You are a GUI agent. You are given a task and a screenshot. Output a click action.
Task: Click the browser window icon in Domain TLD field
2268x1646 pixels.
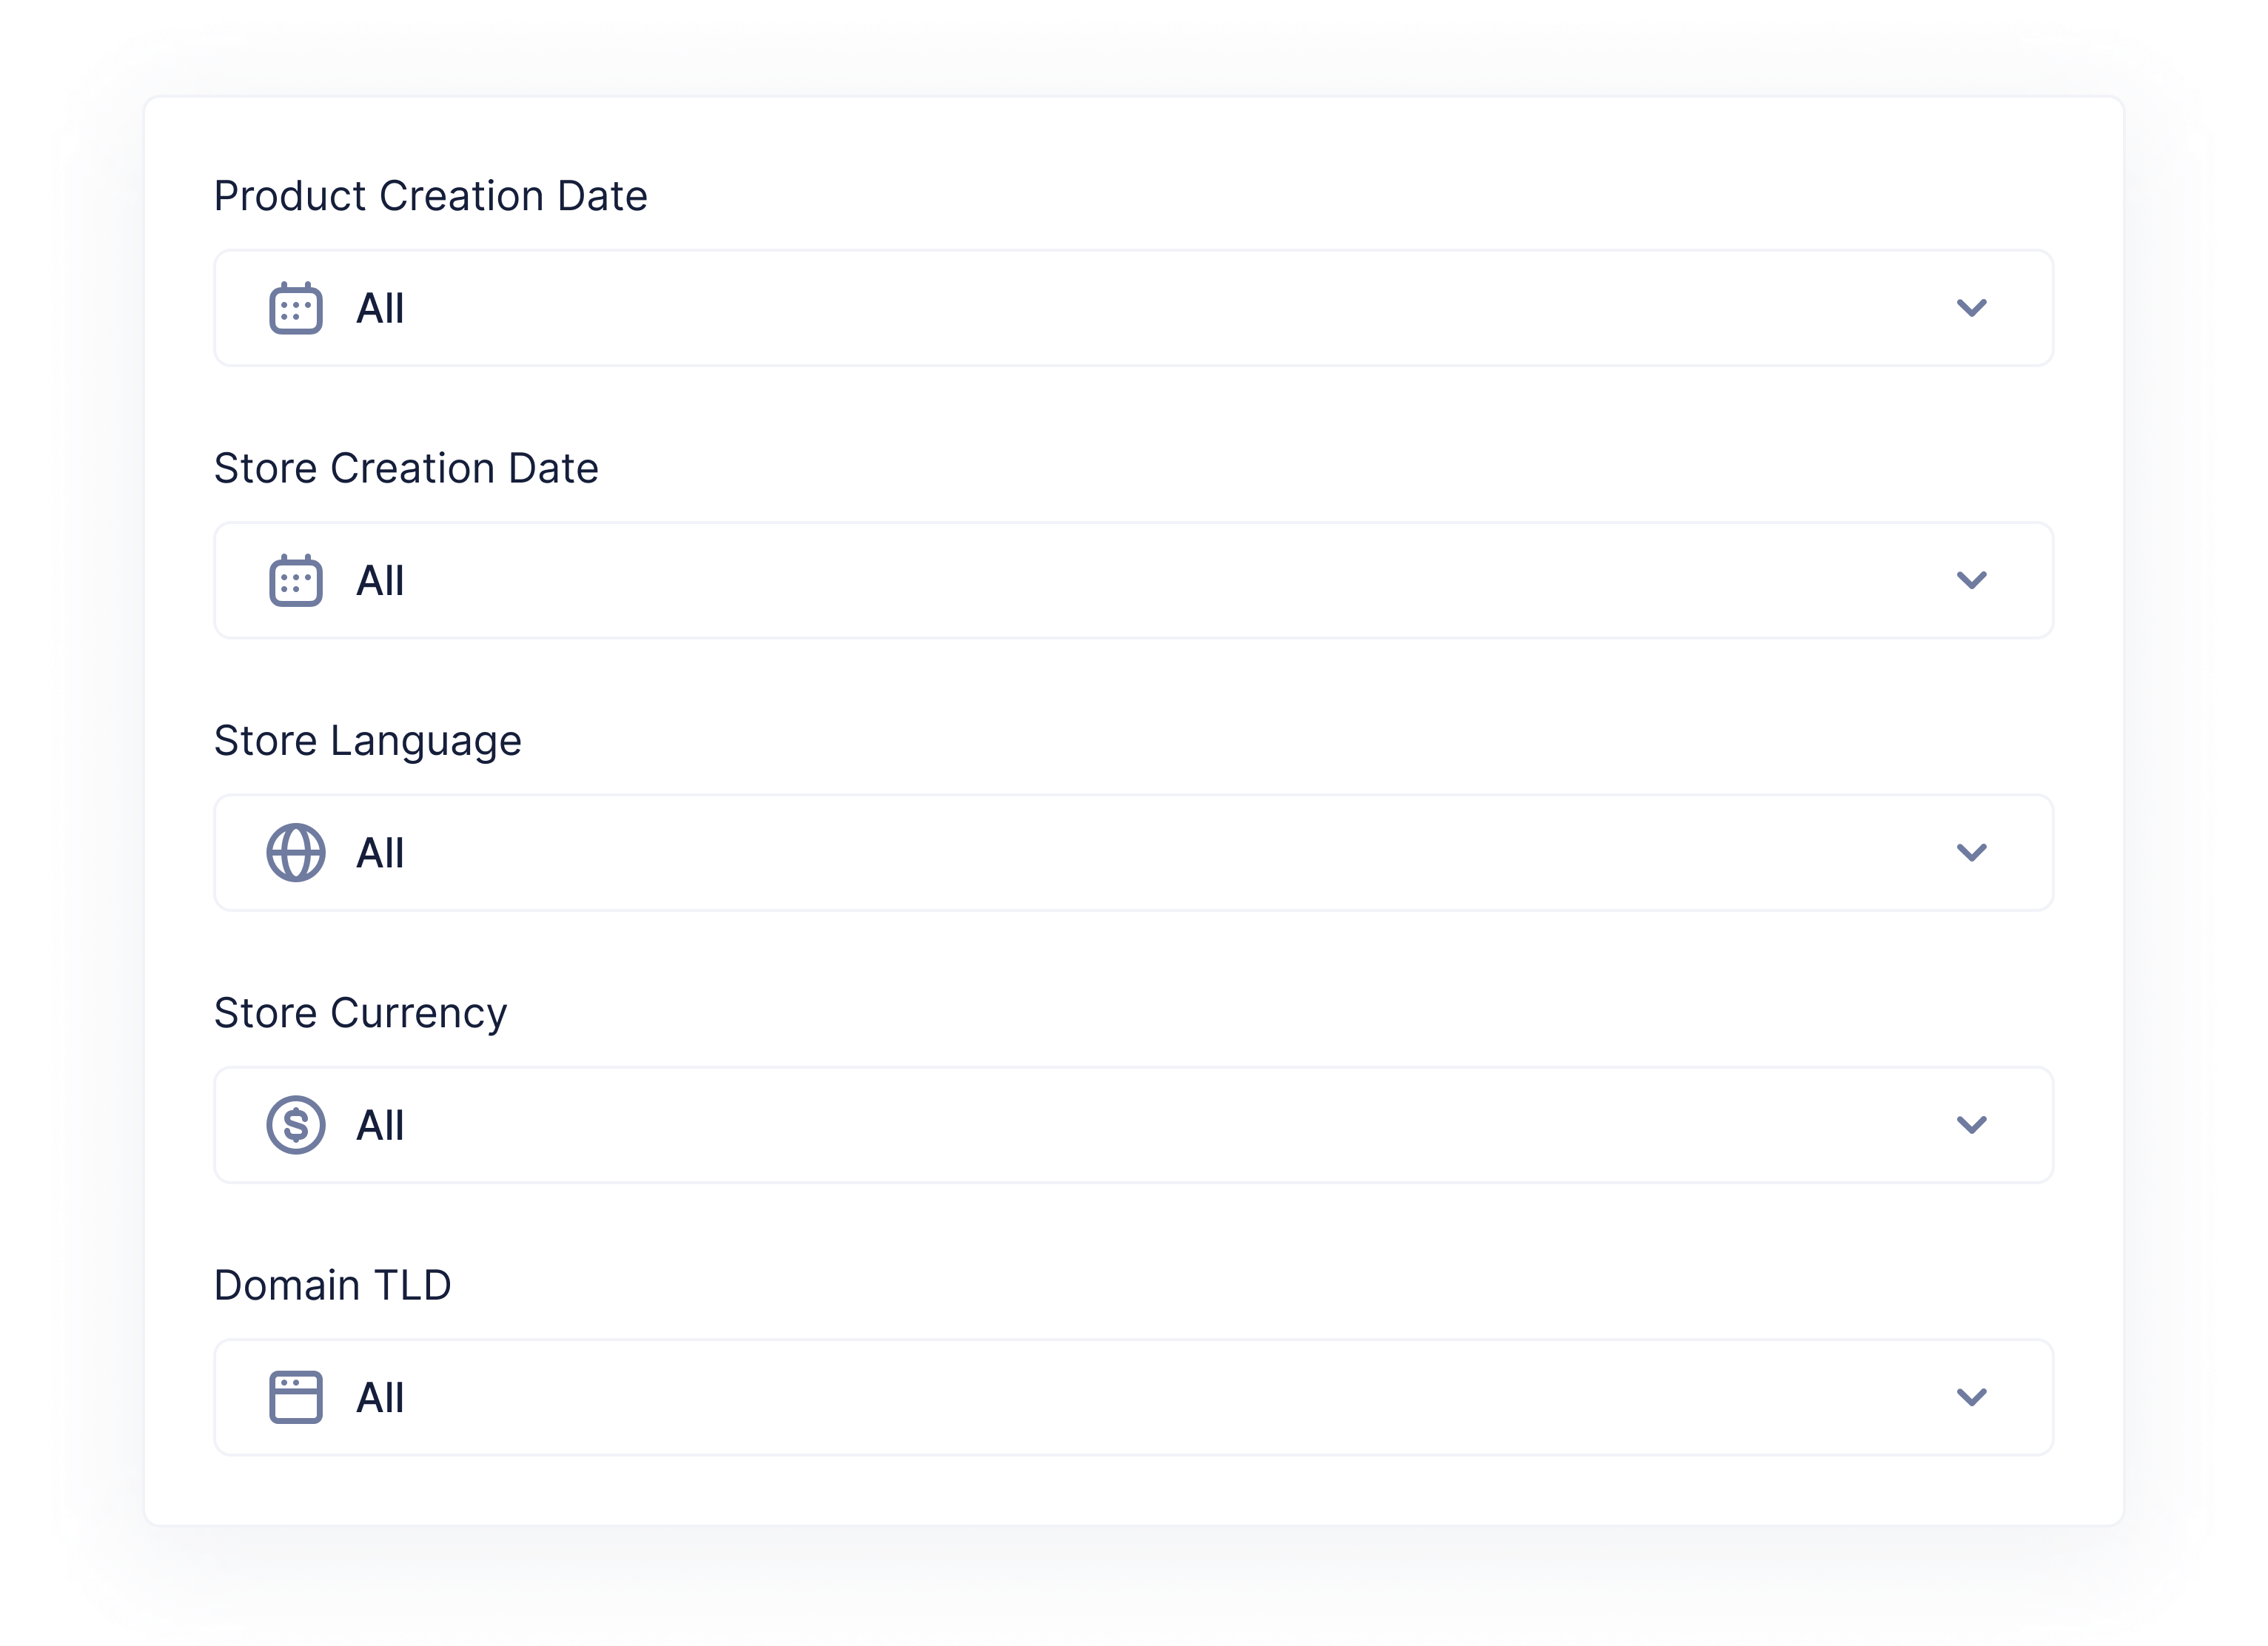tap(296, 1398)
